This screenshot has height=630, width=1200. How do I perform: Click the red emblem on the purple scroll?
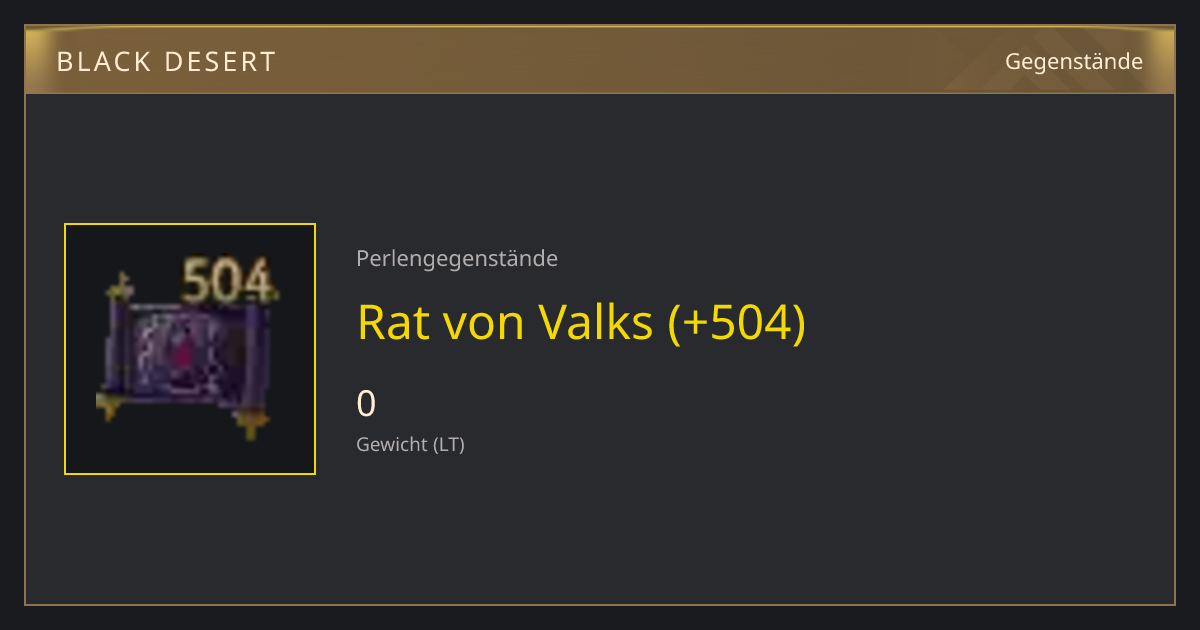tap(185, 355)
